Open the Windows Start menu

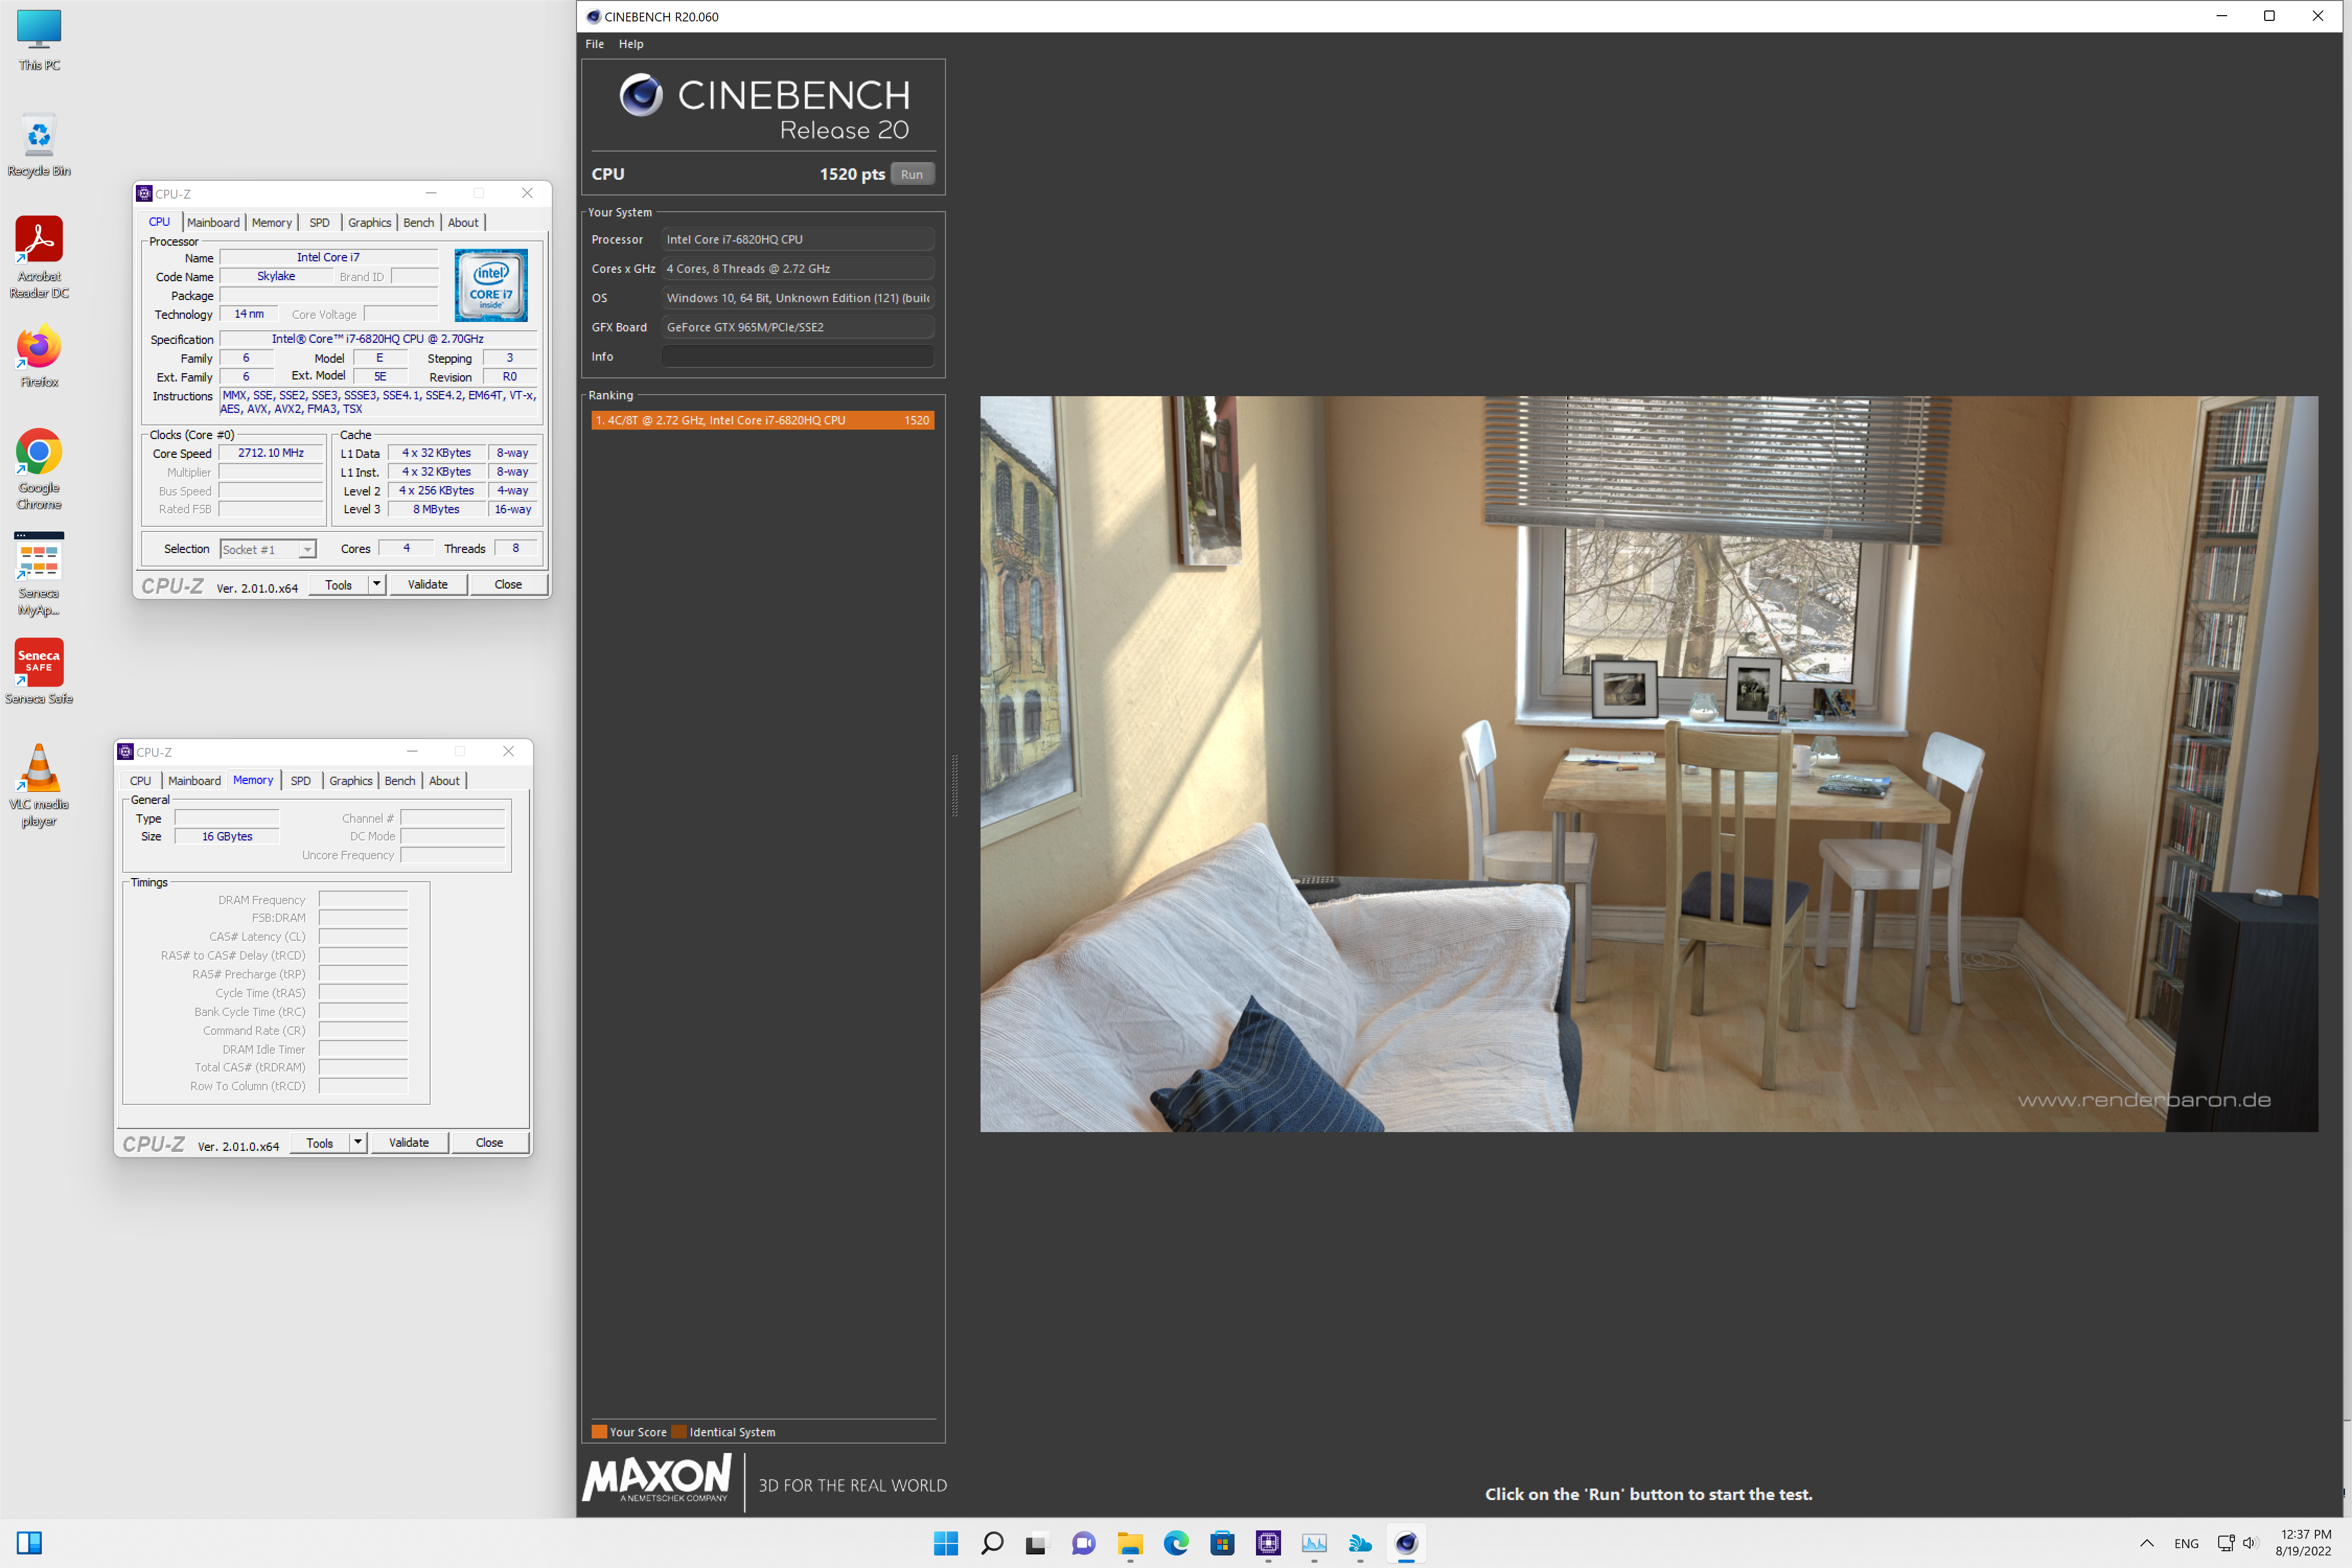945,1543
